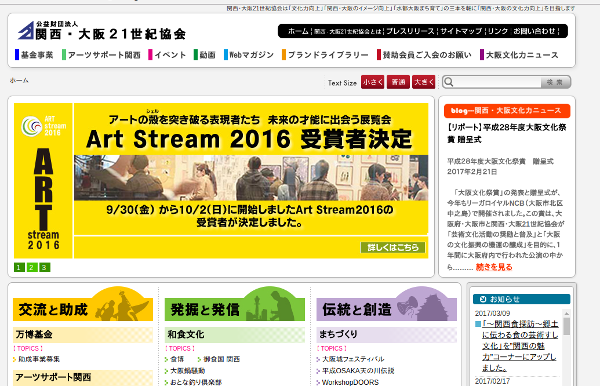Viewport: 600px width, 386px height.
Task: Open the 続きを見る read-more link
Action: (494, 267)
